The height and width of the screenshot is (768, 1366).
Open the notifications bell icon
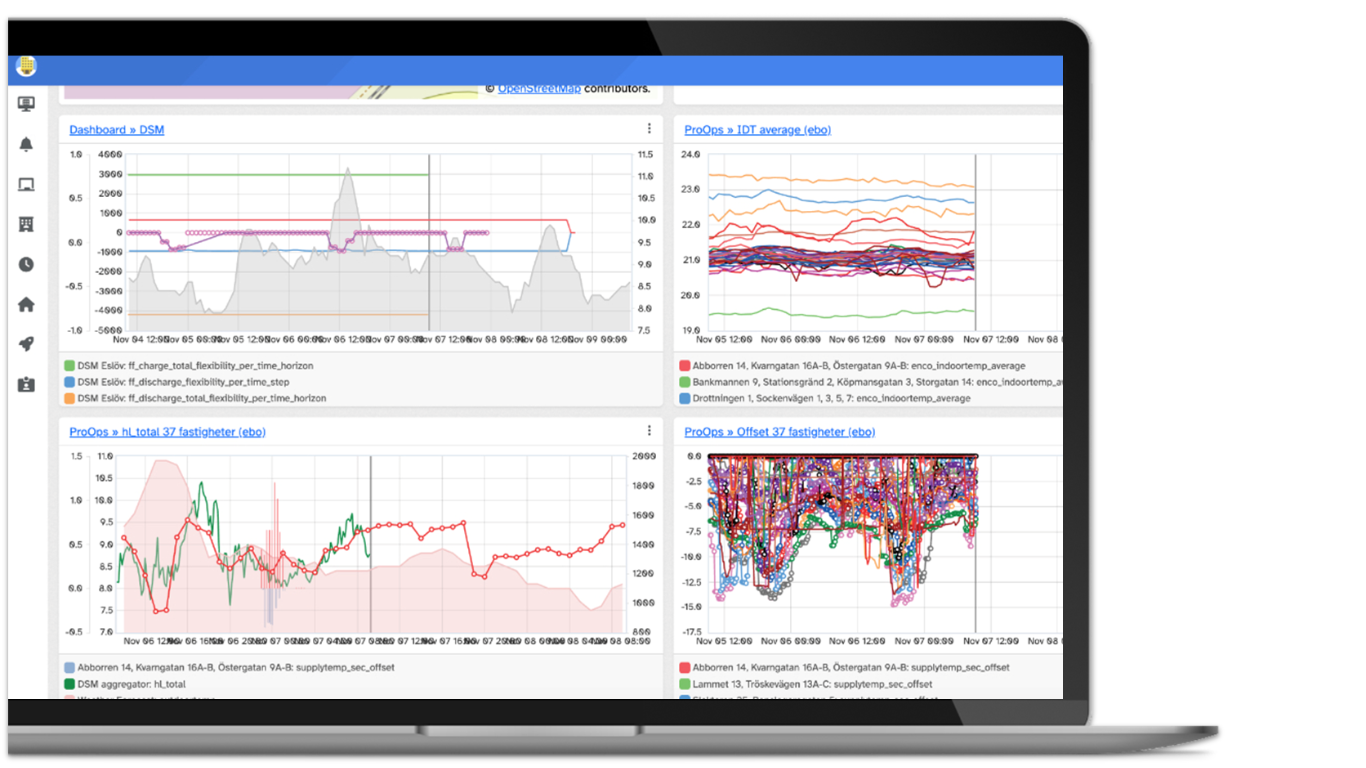click(x=26, y=144)
